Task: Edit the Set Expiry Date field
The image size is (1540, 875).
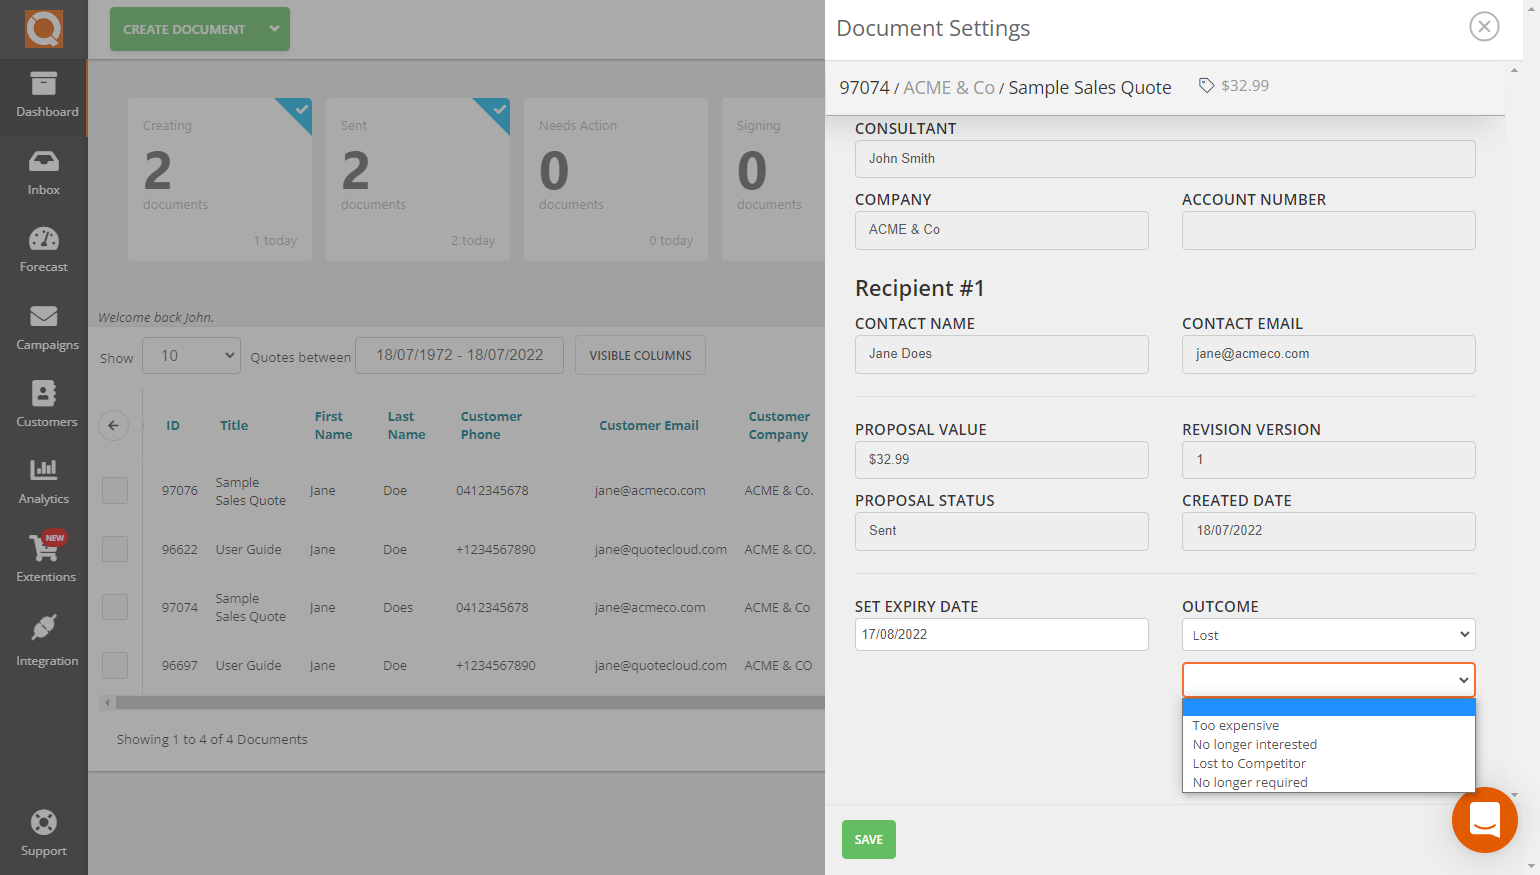Action: click(1001, 634)
